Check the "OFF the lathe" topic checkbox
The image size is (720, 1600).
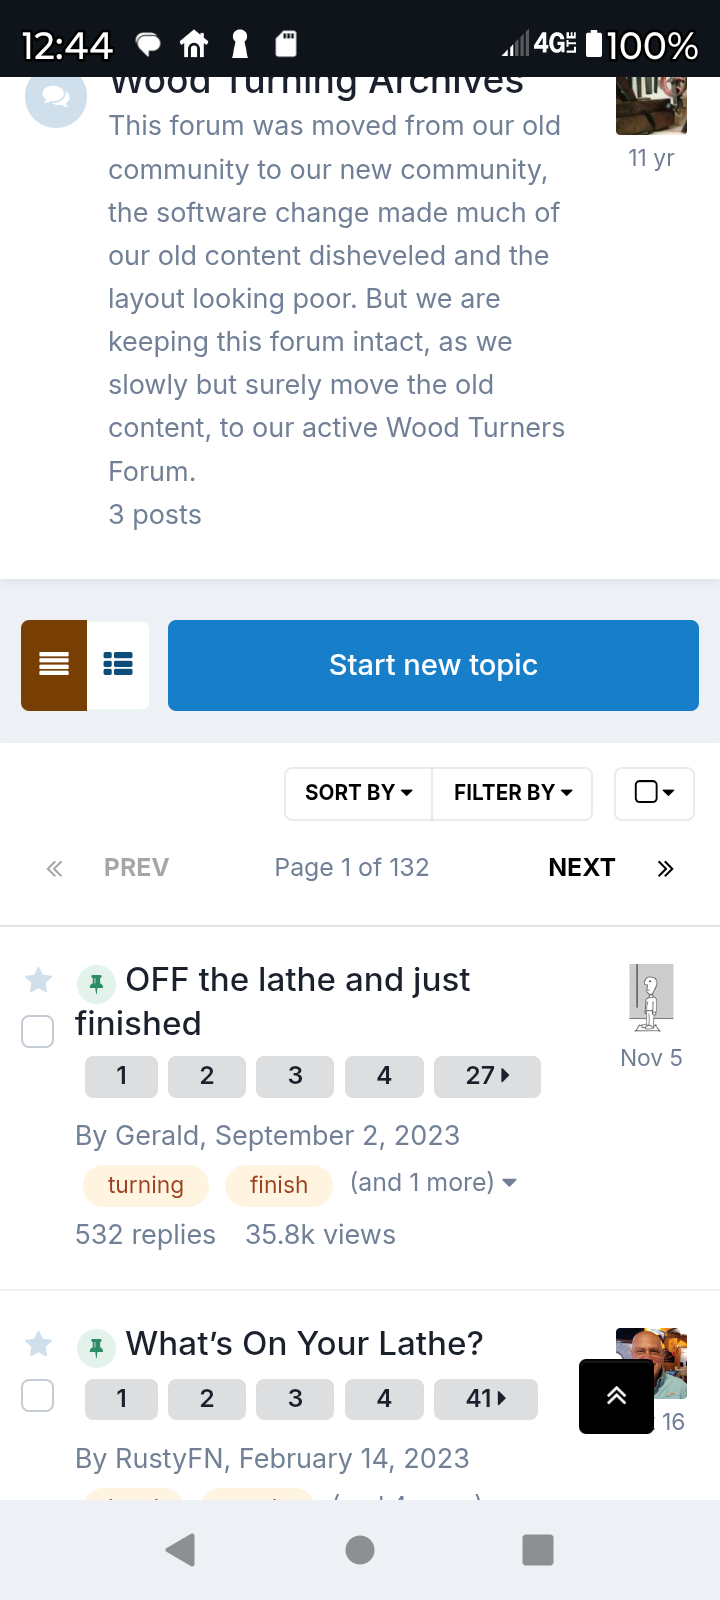point(38,1031)
